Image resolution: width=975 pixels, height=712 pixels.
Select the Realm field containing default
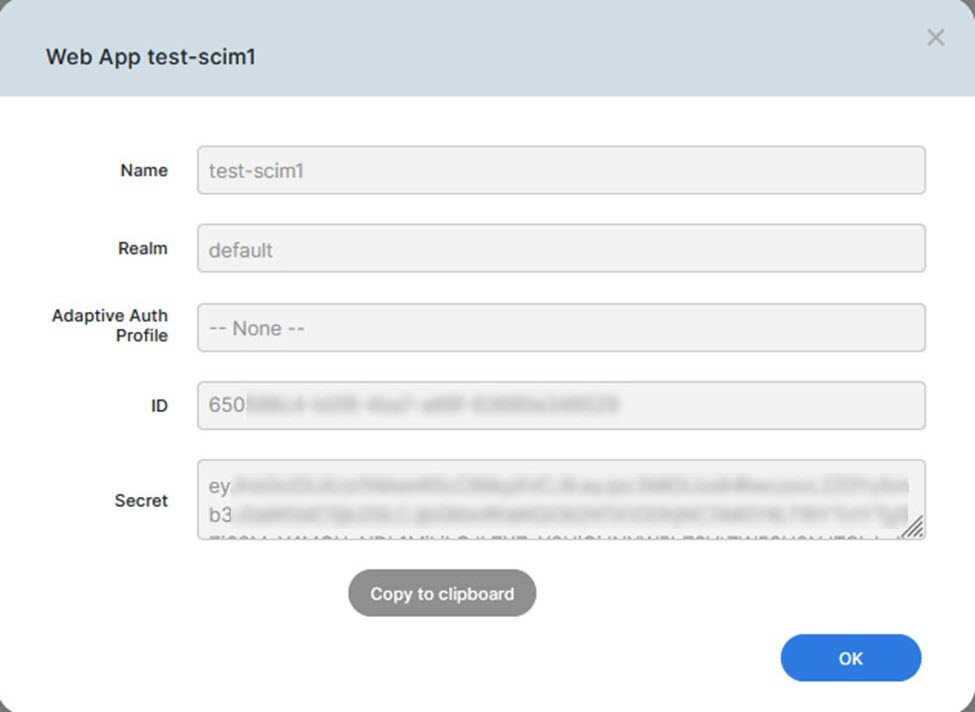(x=560, y=249)
